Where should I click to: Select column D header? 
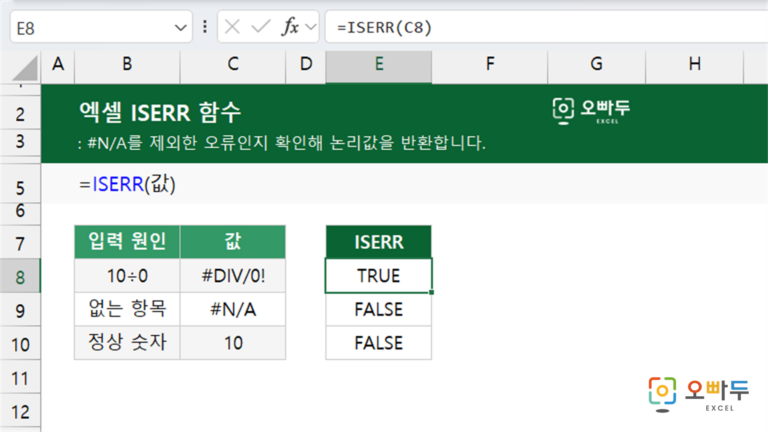(x=306, y=64)
